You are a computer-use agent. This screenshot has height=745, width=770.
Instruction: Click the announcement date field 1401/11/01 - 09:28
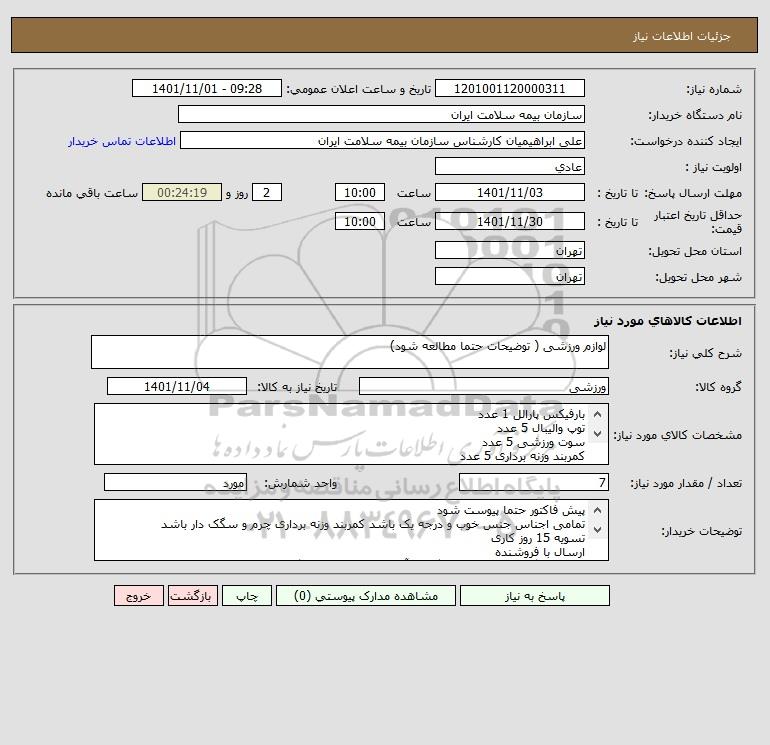[x=207, y=88]
